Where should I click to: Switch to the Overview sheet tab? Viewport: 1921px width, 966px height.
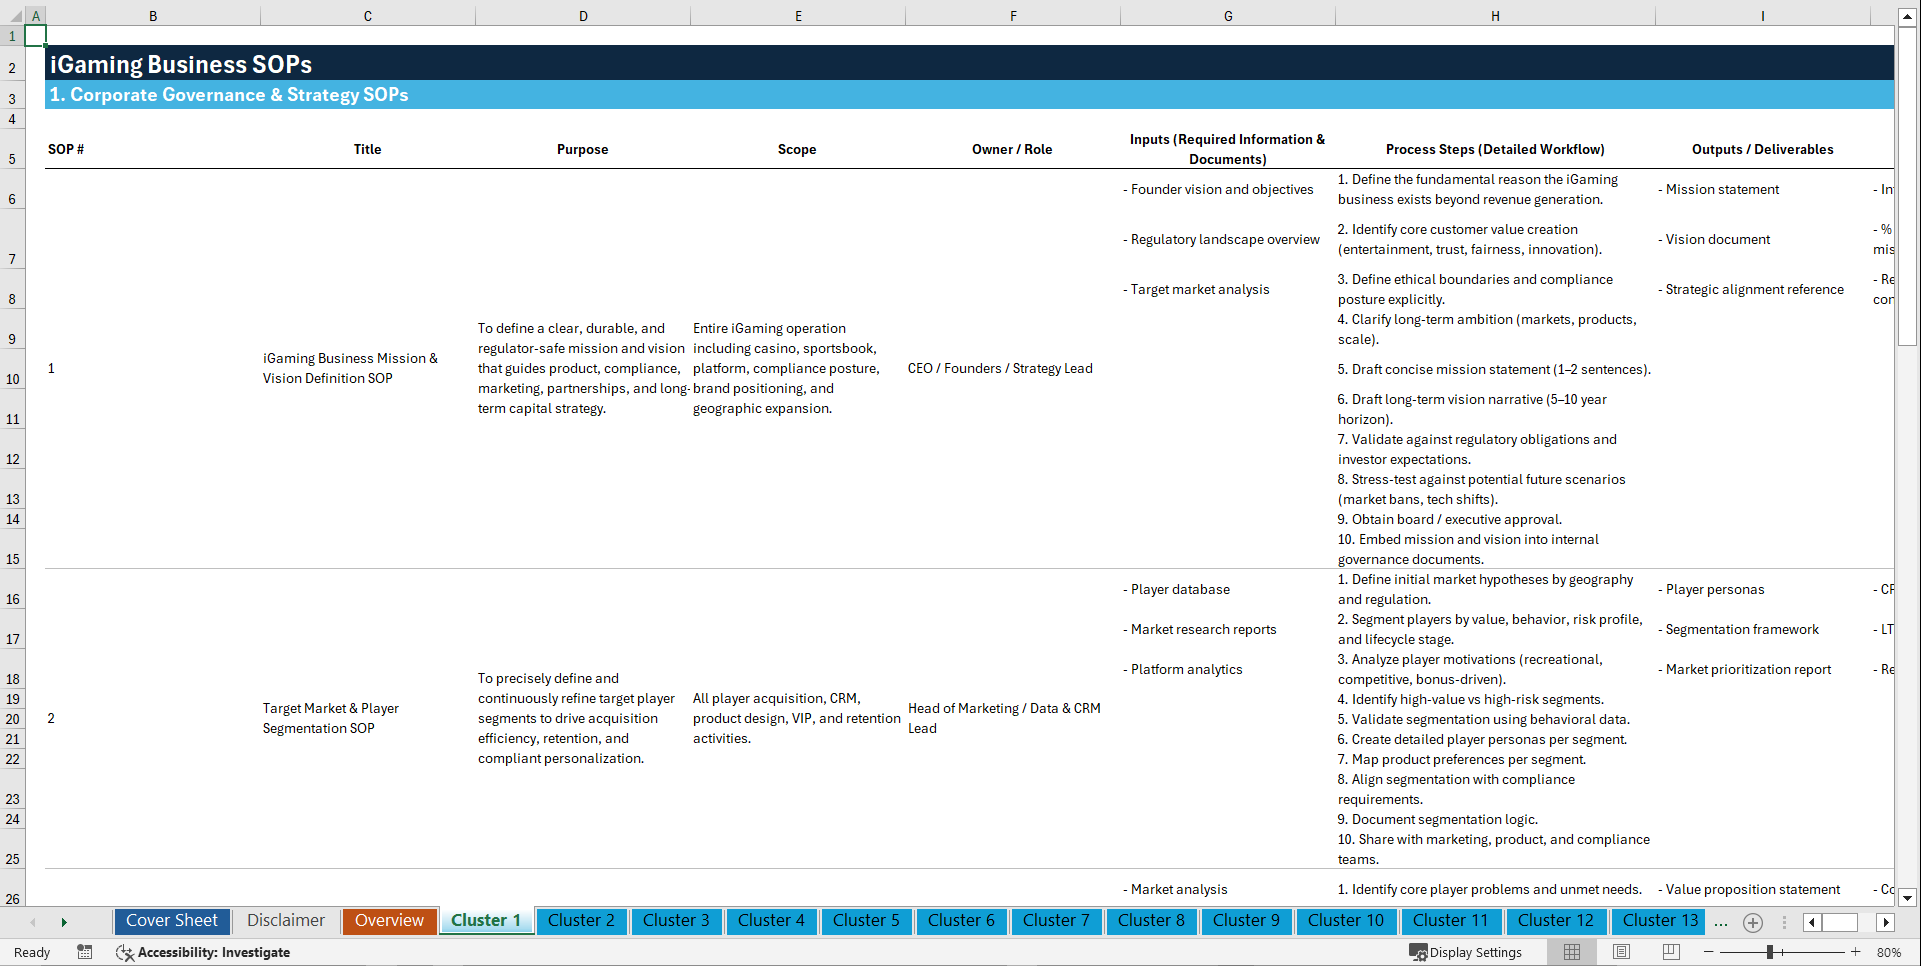(x=389, y=921)
